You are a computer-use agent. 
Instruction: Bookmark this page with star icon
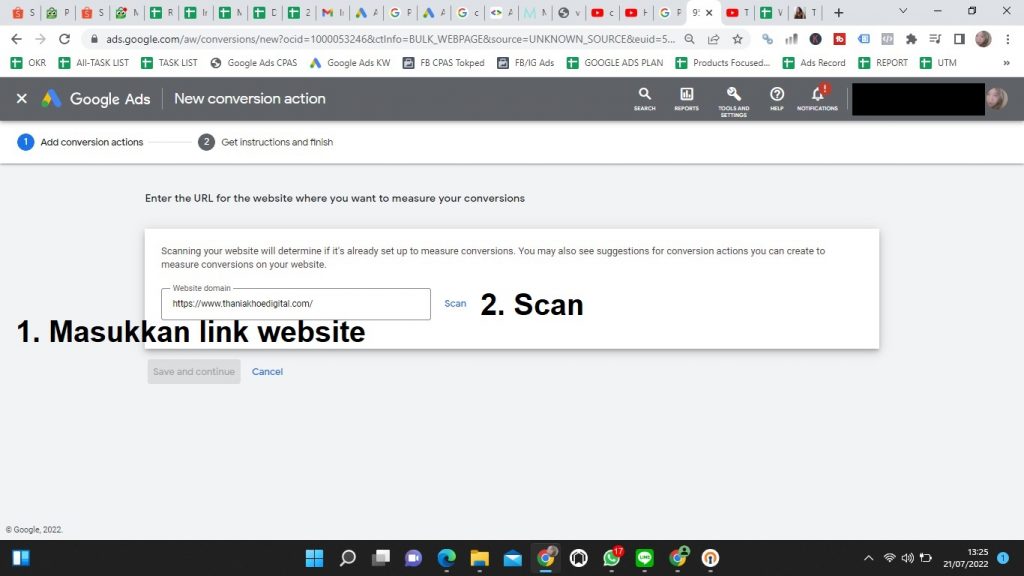tap(737, 39)
